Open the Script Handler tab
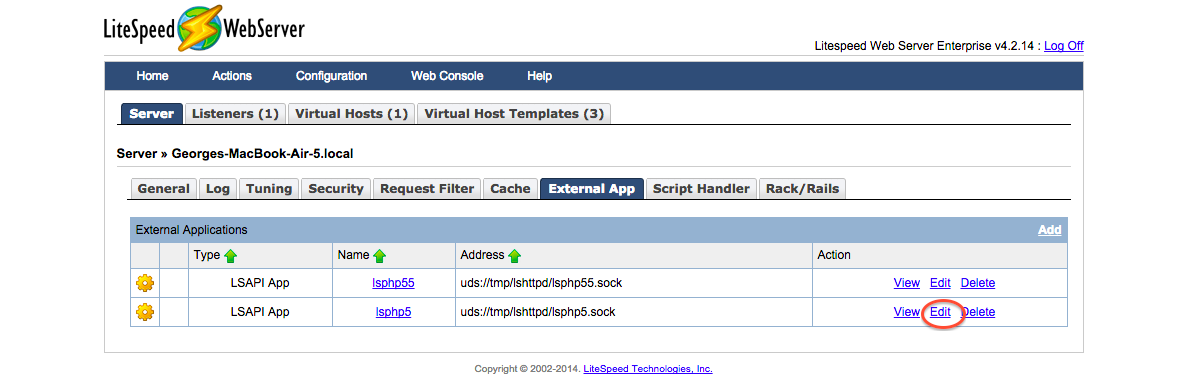Viewport: 1192px width, 388px height. coord(701,189)
